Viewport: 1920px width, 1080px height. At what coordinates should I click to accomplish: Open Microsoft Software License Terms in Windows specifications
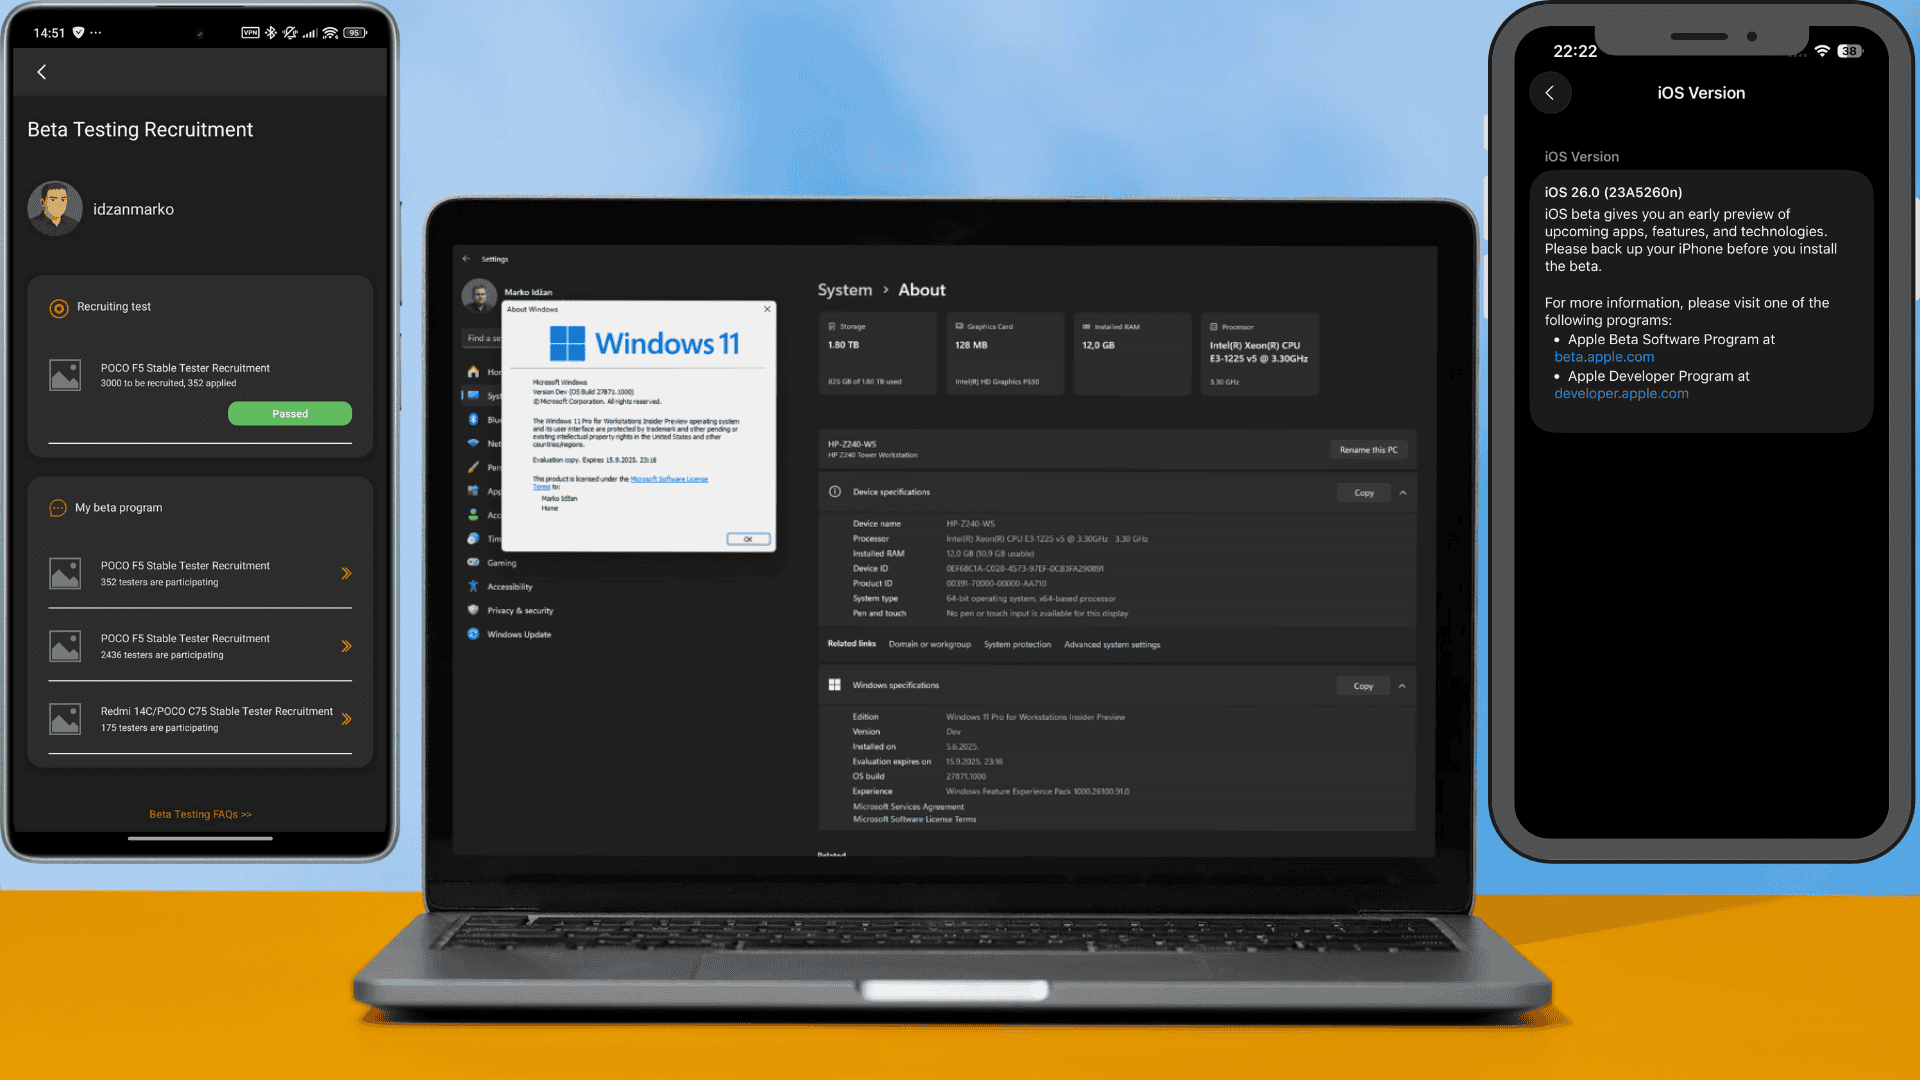coord(914,820)
